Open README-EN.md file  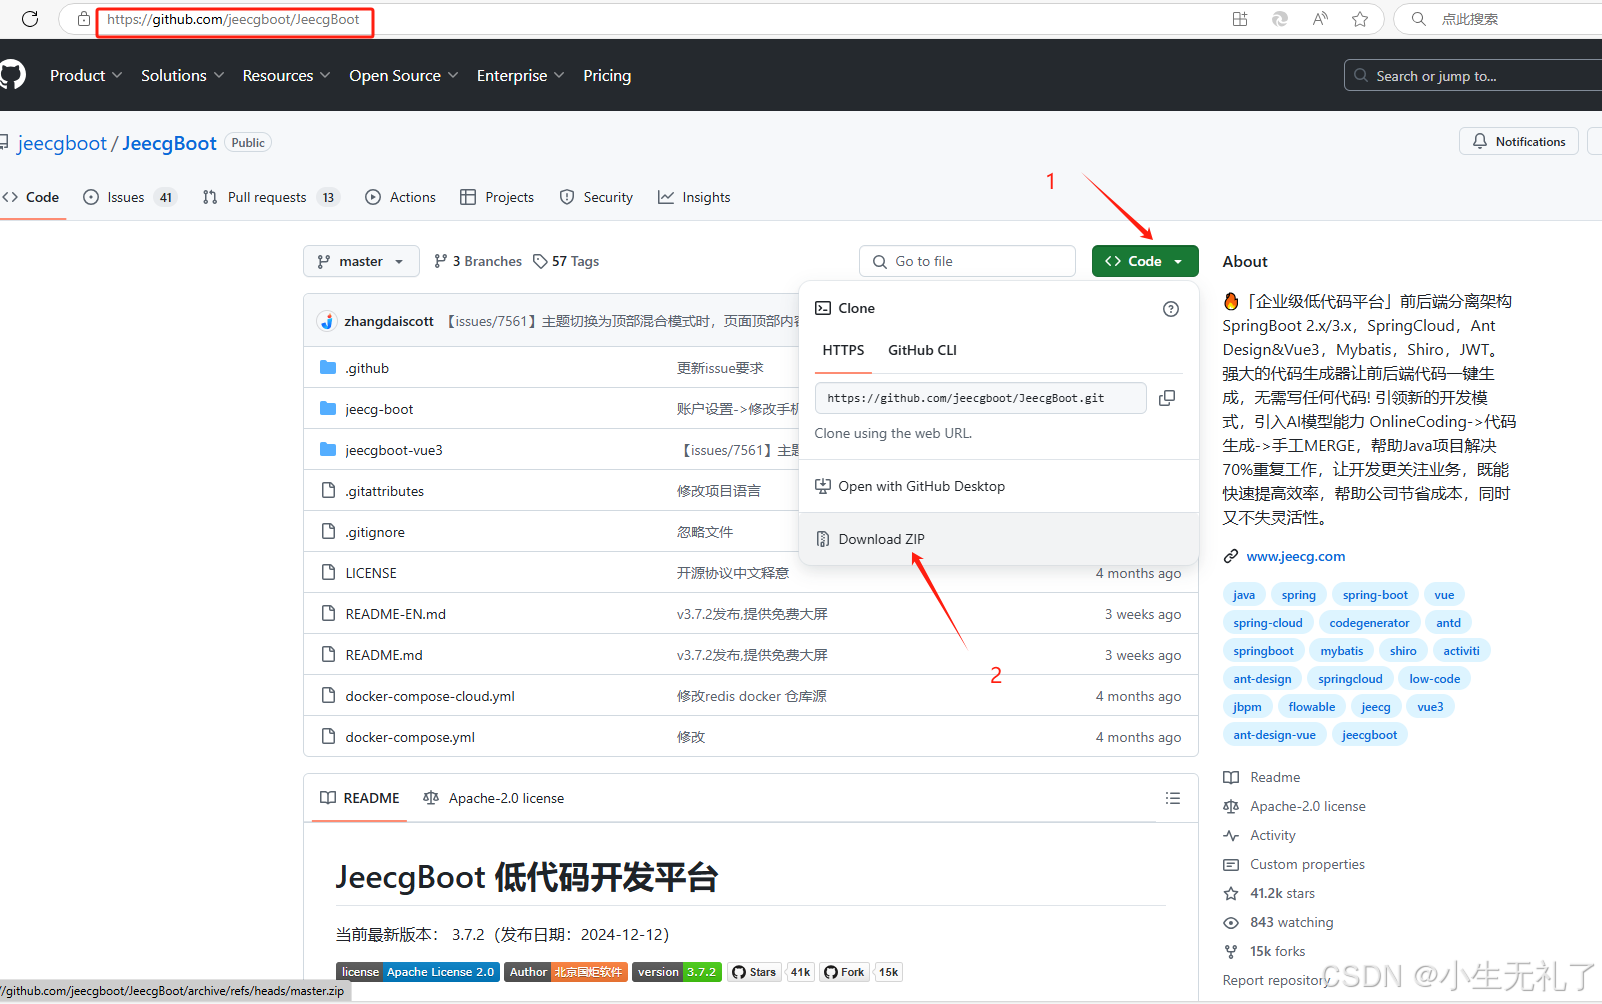tap(395, 614)
